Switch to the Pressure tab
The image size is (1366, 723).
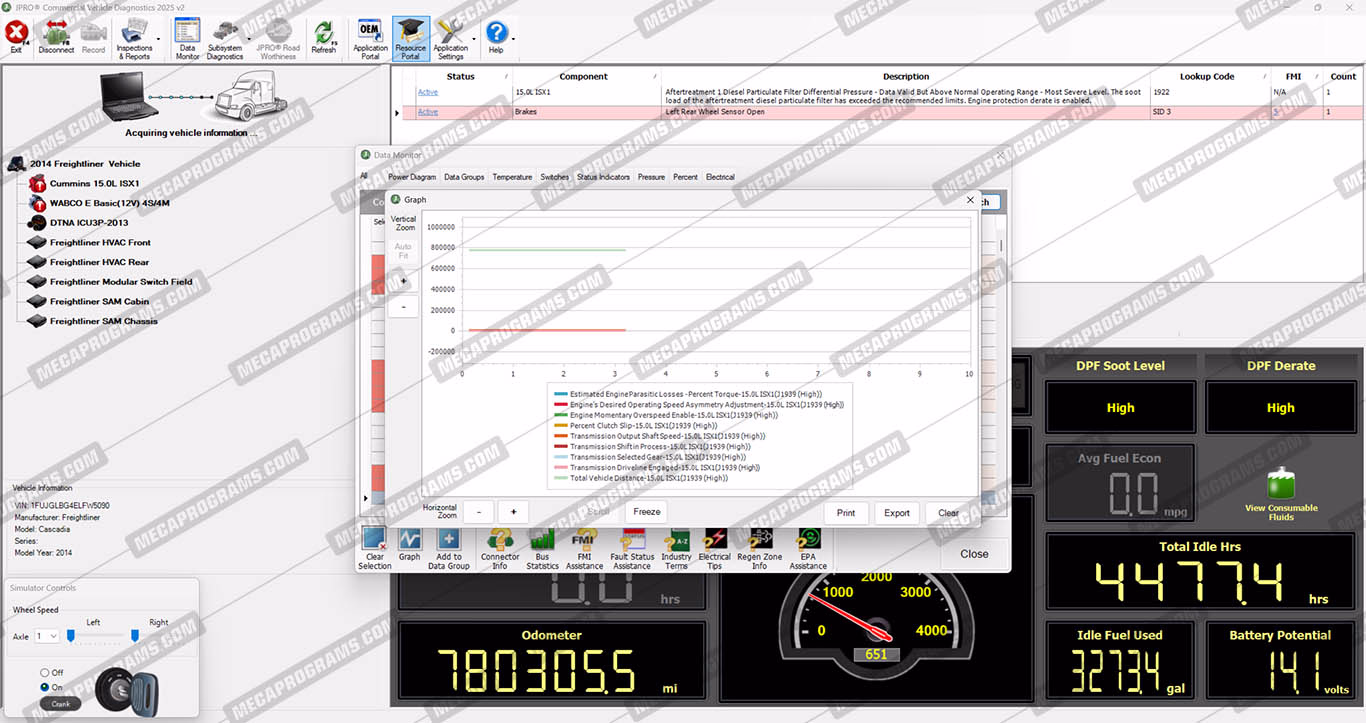point(651,177)
